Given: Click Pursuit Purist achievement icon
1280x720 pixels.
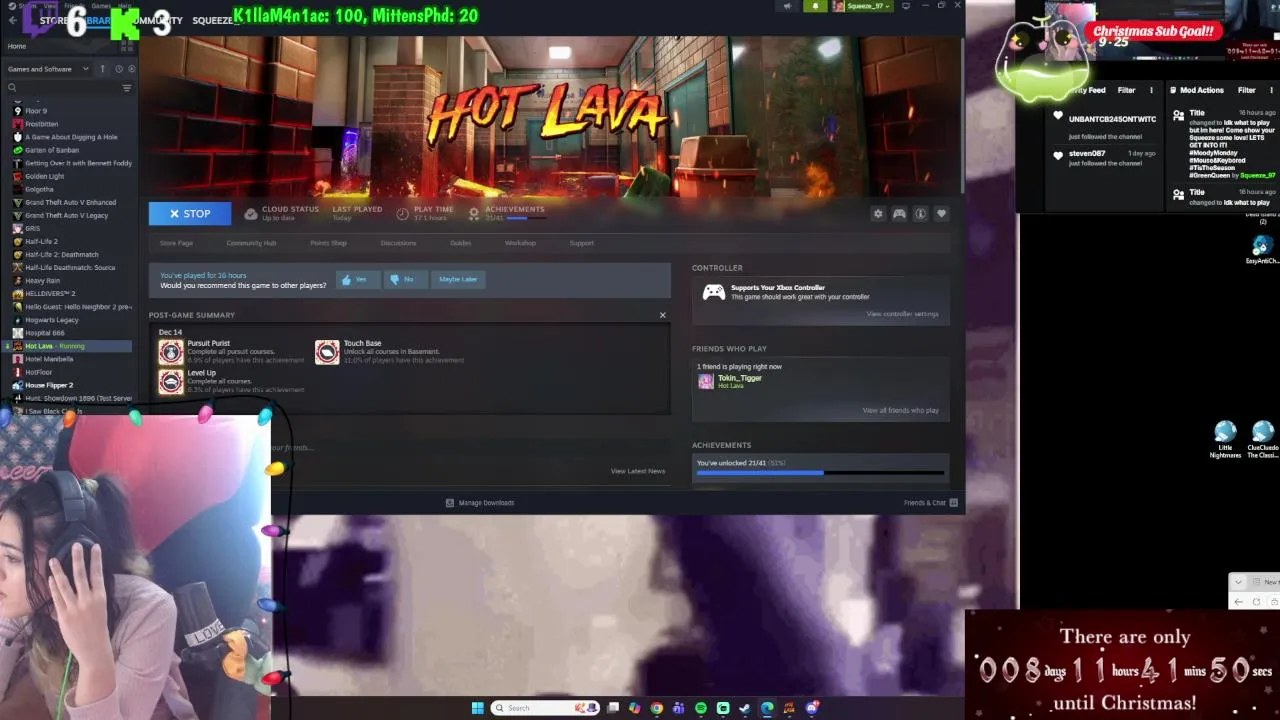Looking at the screenshot, I should [171, 352].
